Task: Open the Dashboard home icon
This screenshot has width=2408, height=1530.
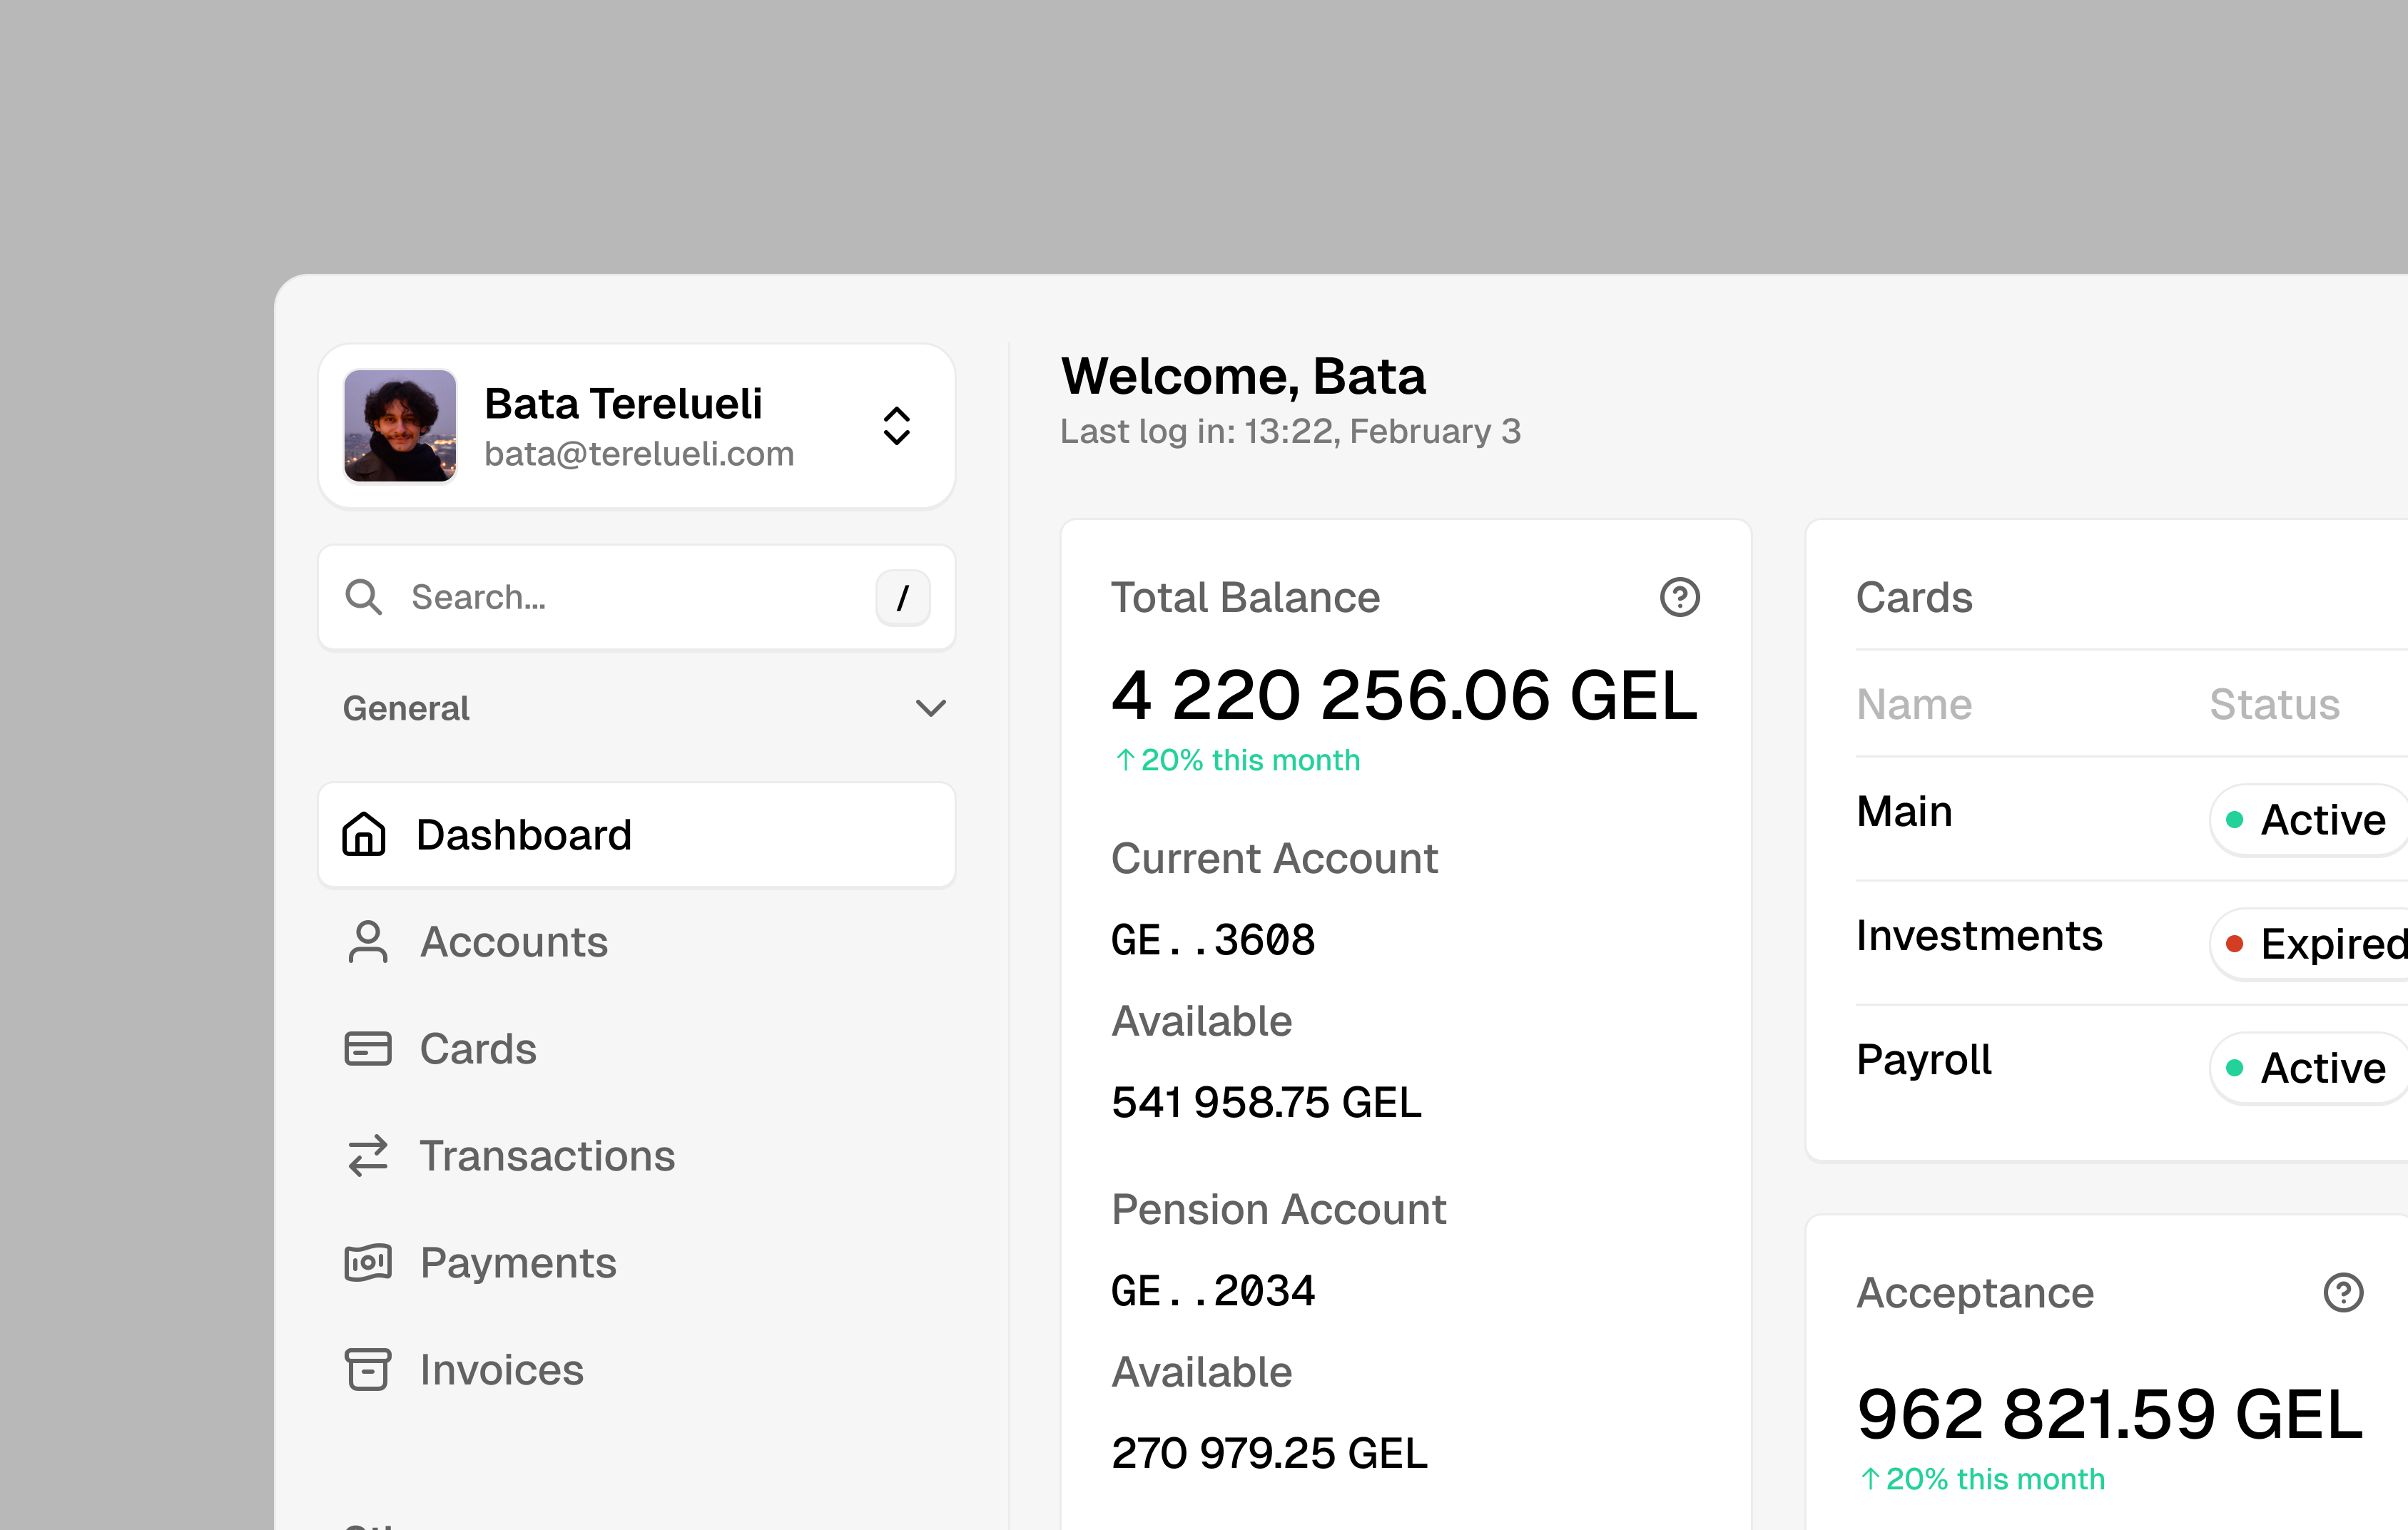Action: (x=364, y=834)
